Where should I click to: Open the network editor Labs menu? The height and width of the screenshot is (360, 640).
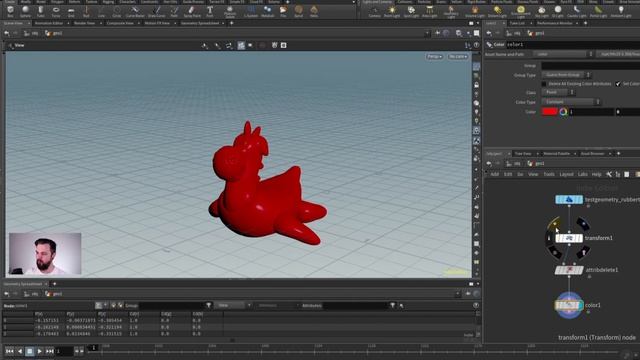[582, 174]
